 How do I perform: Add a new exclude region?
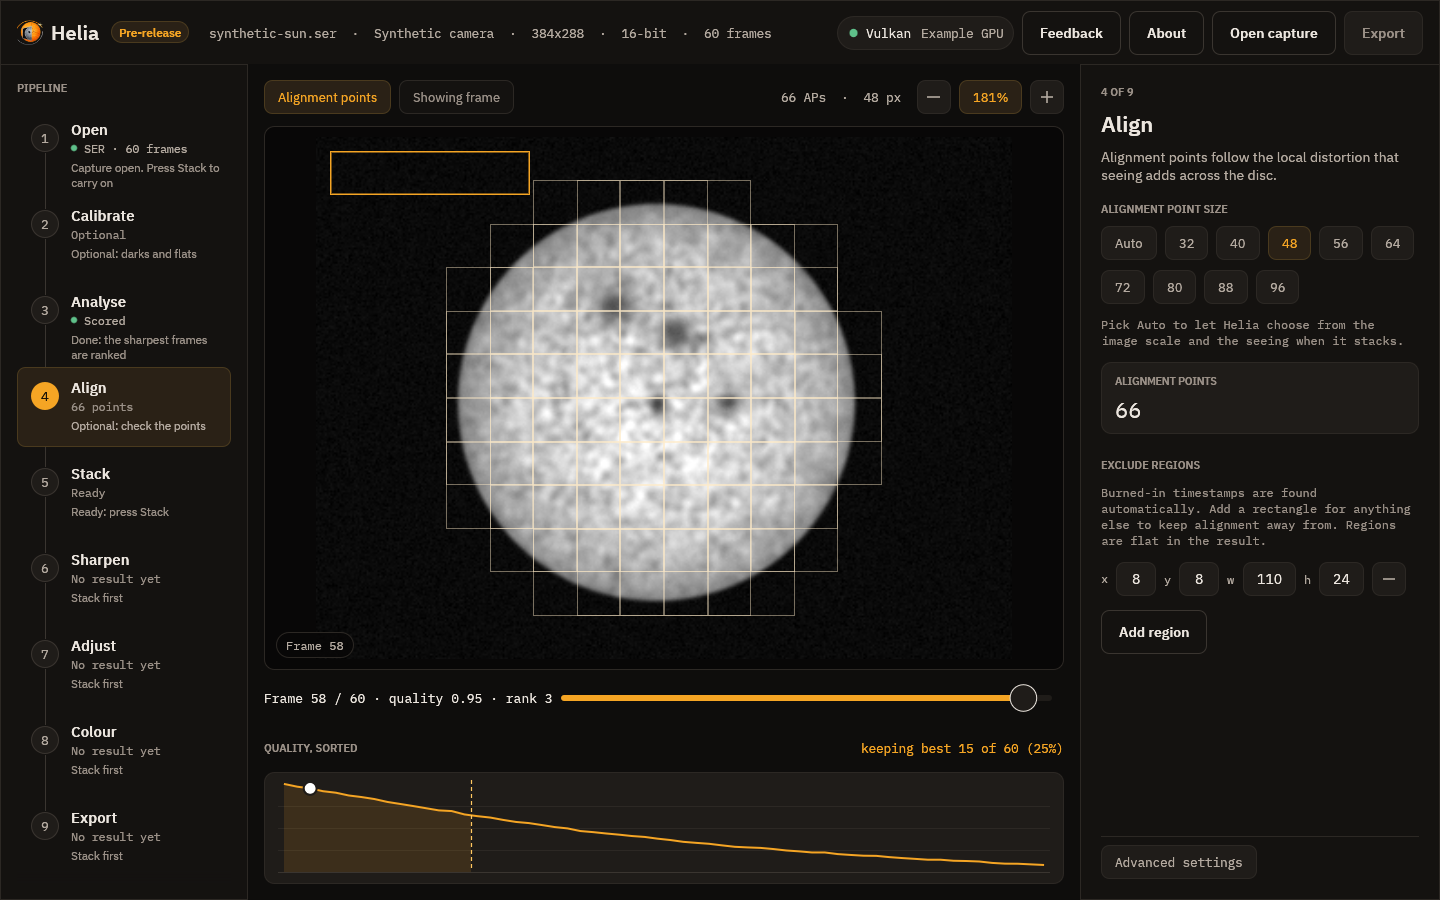pyautogui.click(x=1154, y=632)
